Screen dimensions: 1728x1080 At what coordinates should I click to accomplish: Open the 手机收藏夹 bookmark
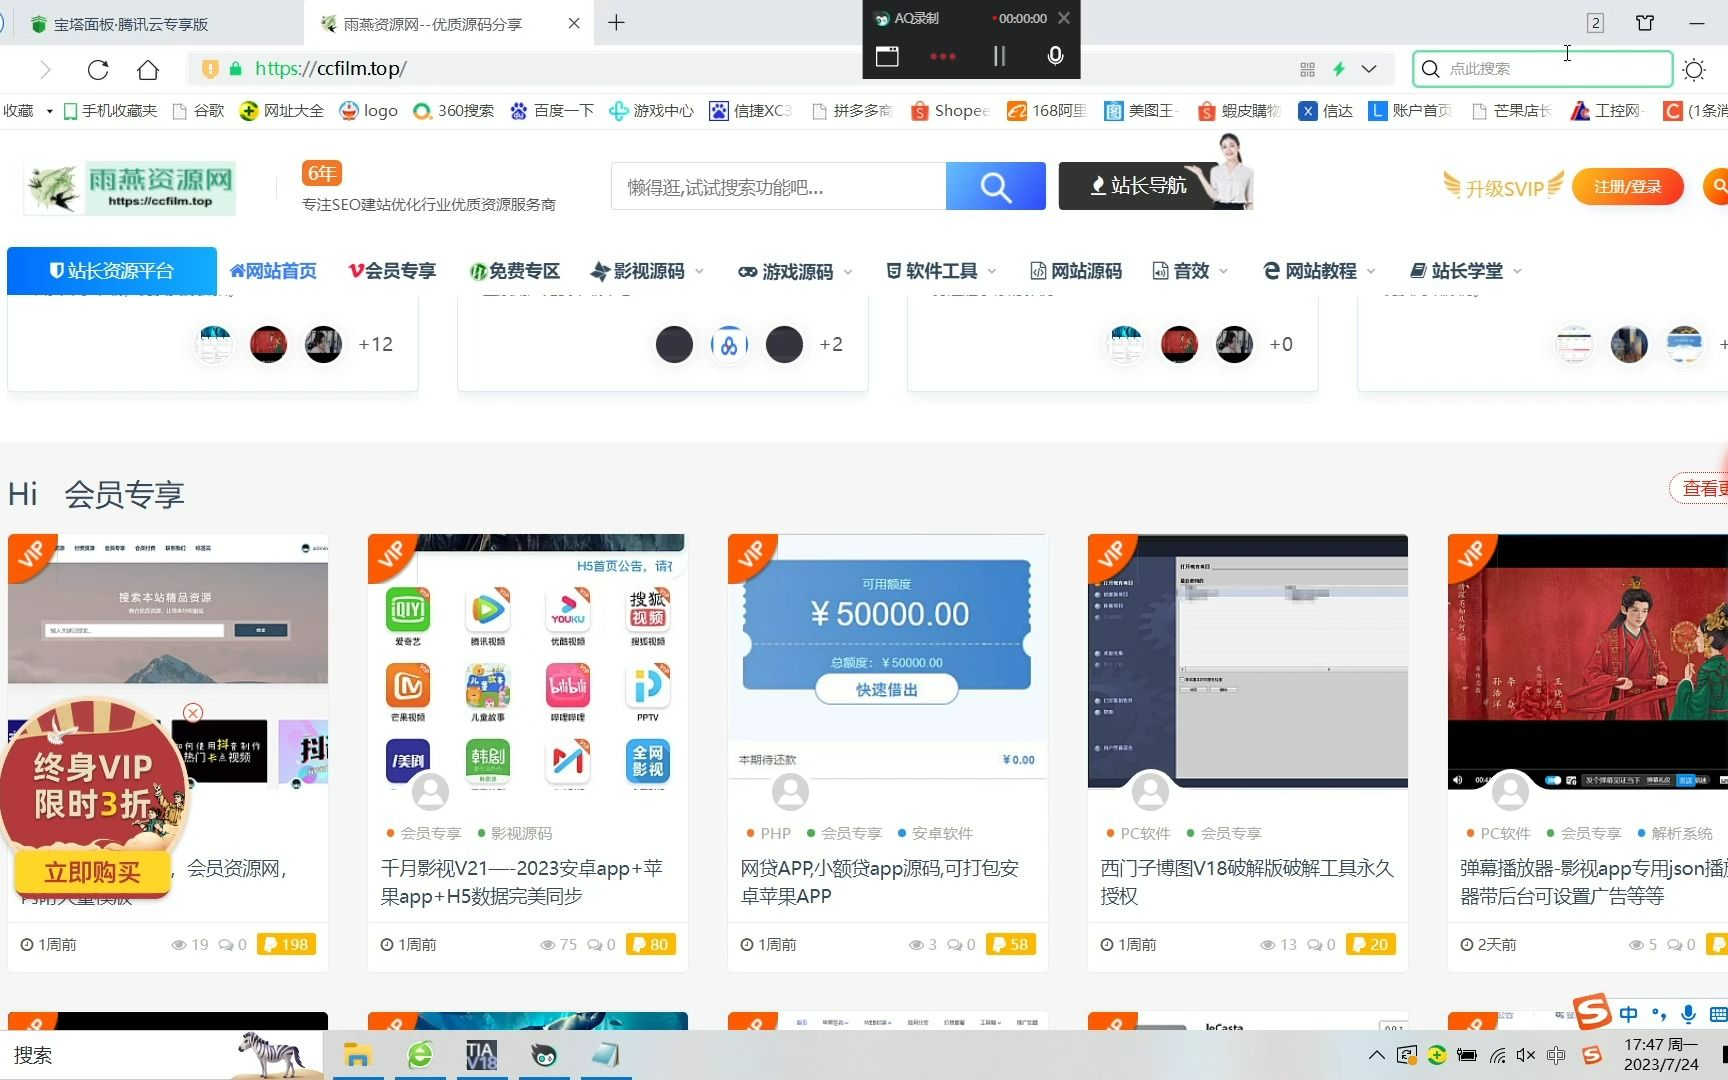point(110,110)
